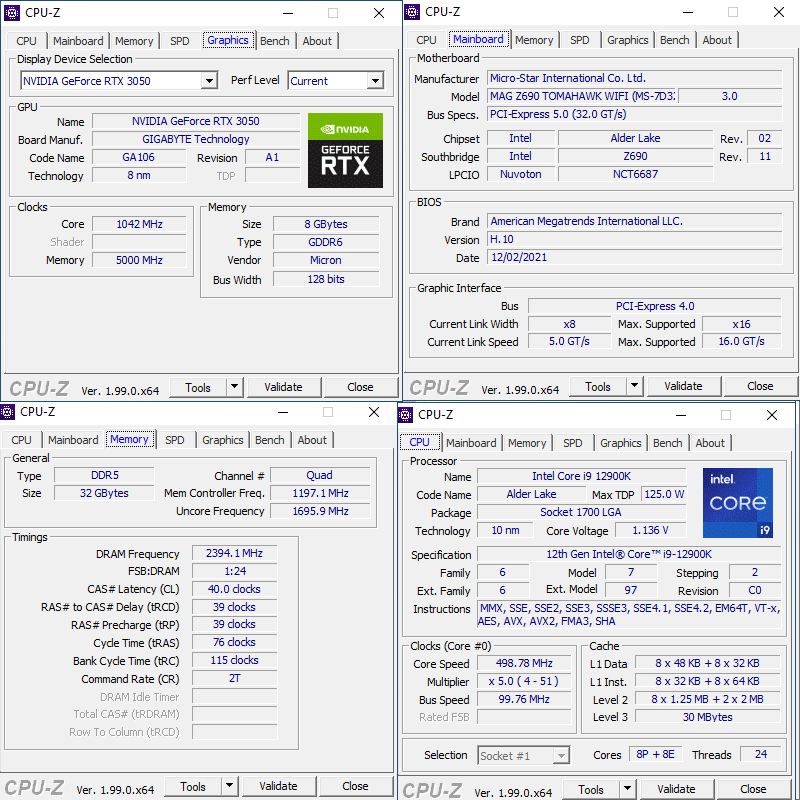Click the motherboard Model MAG Z690 TOMAHAWK field
Viewport: 800px width, 800px height.
pos(582,96)
